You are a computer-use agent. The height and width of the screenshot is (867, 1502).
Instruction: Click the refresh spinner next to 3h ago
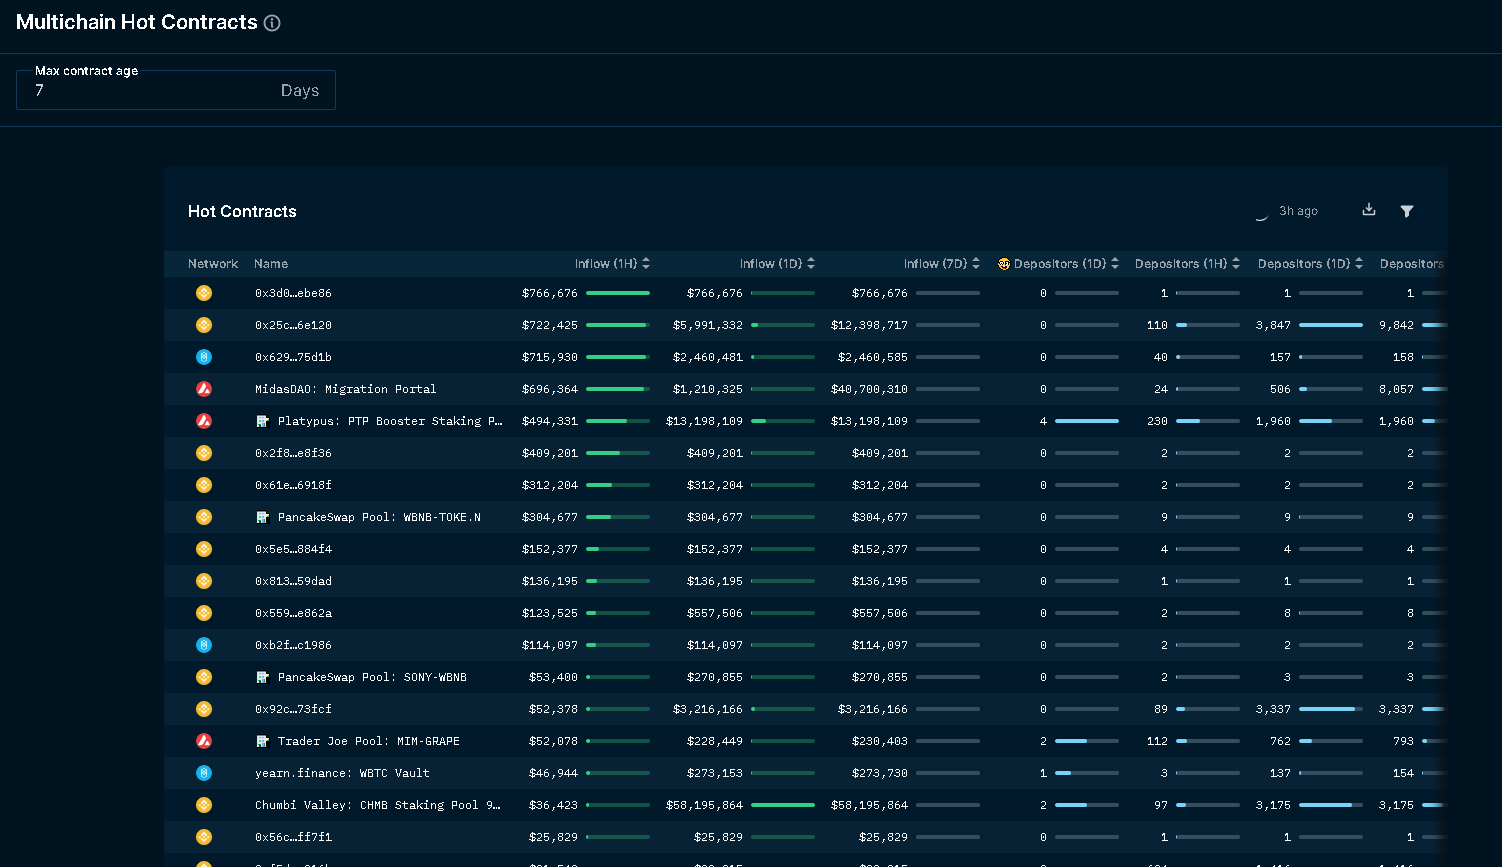pyautogui.click(x=1262, y=212)
